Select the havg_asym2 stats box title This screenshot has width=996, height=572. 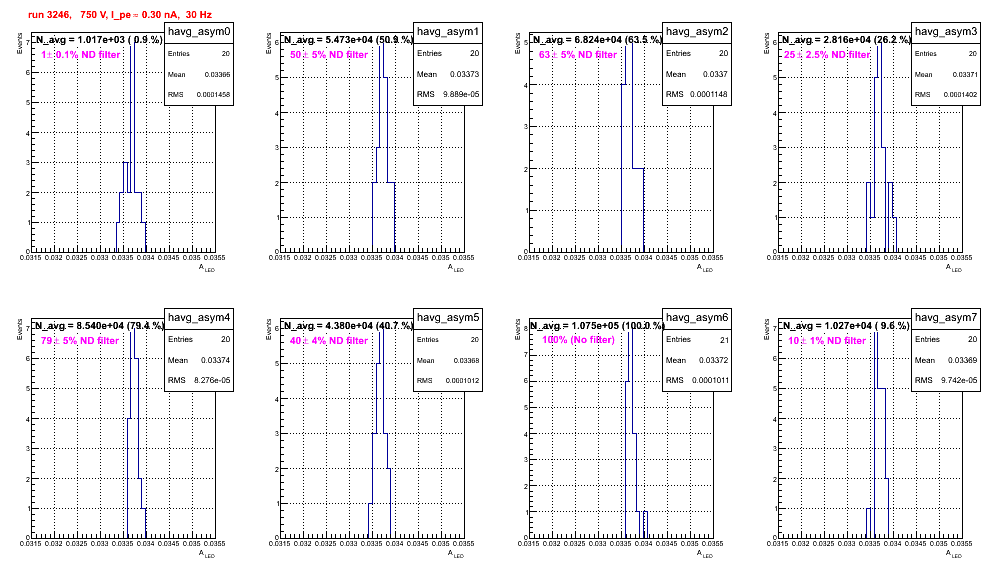pyautogui.click(x=697, y=32)
